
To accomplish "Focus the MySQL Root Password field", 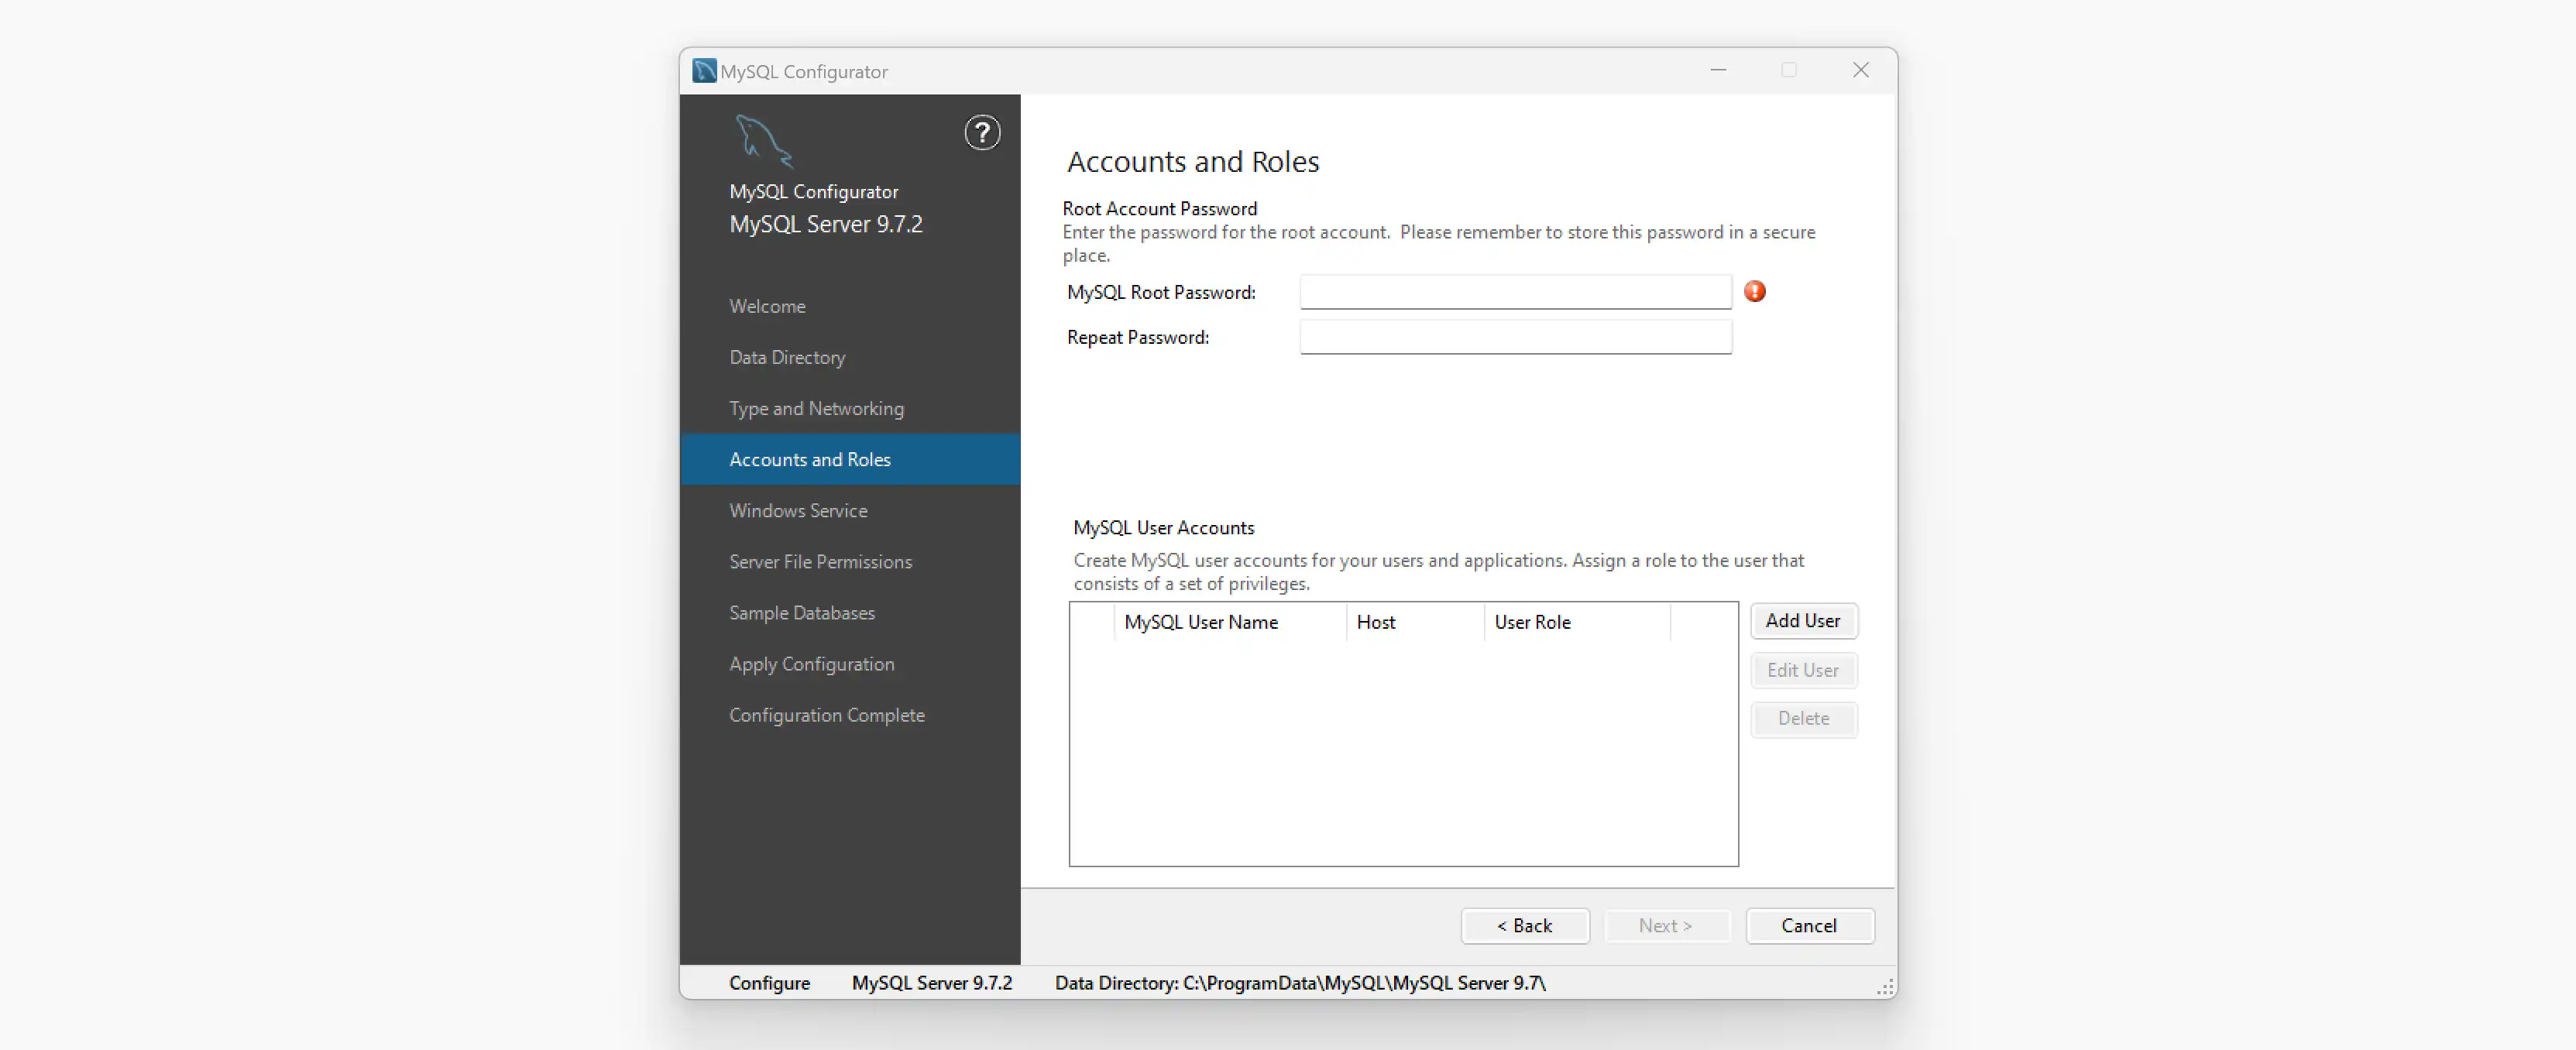I will pyautogui.click(x=1515, y=292).
